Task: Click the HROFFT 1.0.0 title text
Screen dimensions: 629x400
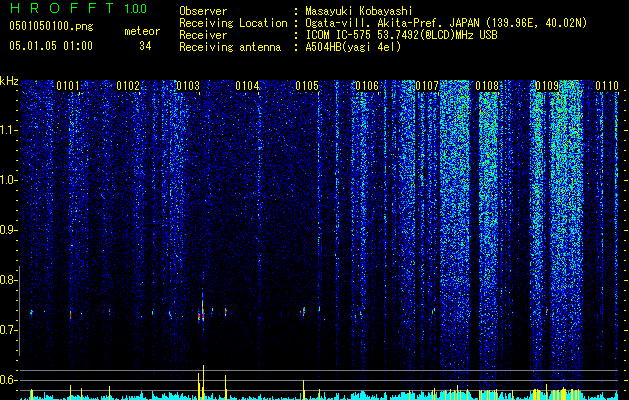Action: [78, 8]
